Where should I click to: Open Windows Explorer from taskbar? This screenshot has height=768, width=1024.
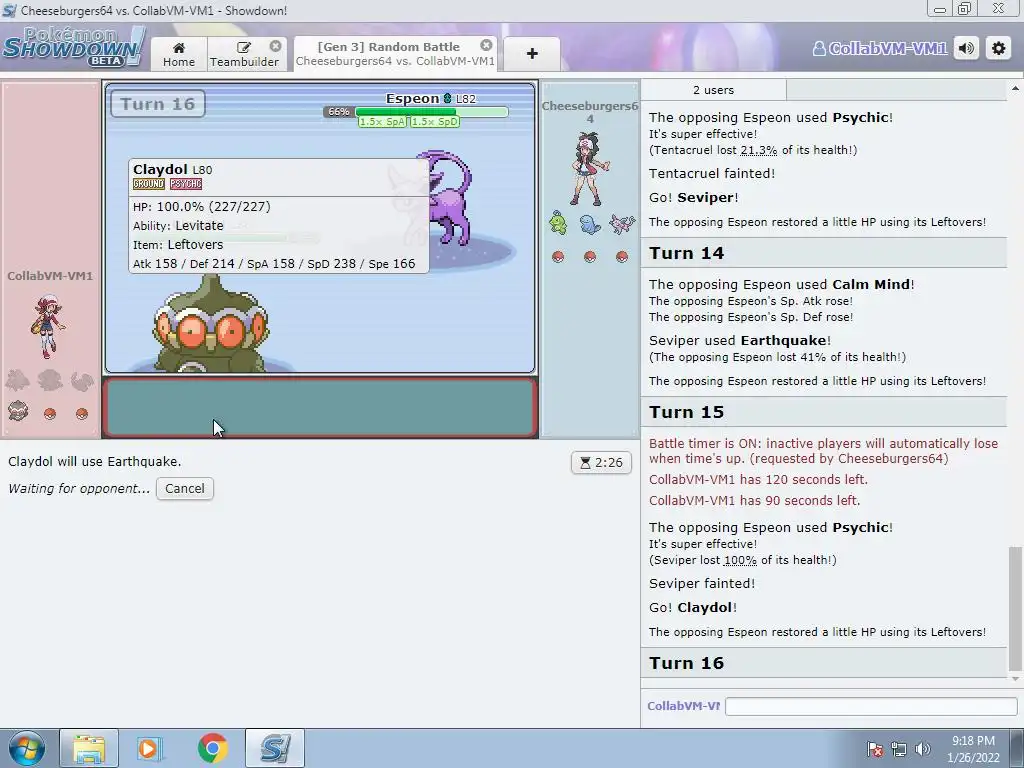tap(89, 748)
